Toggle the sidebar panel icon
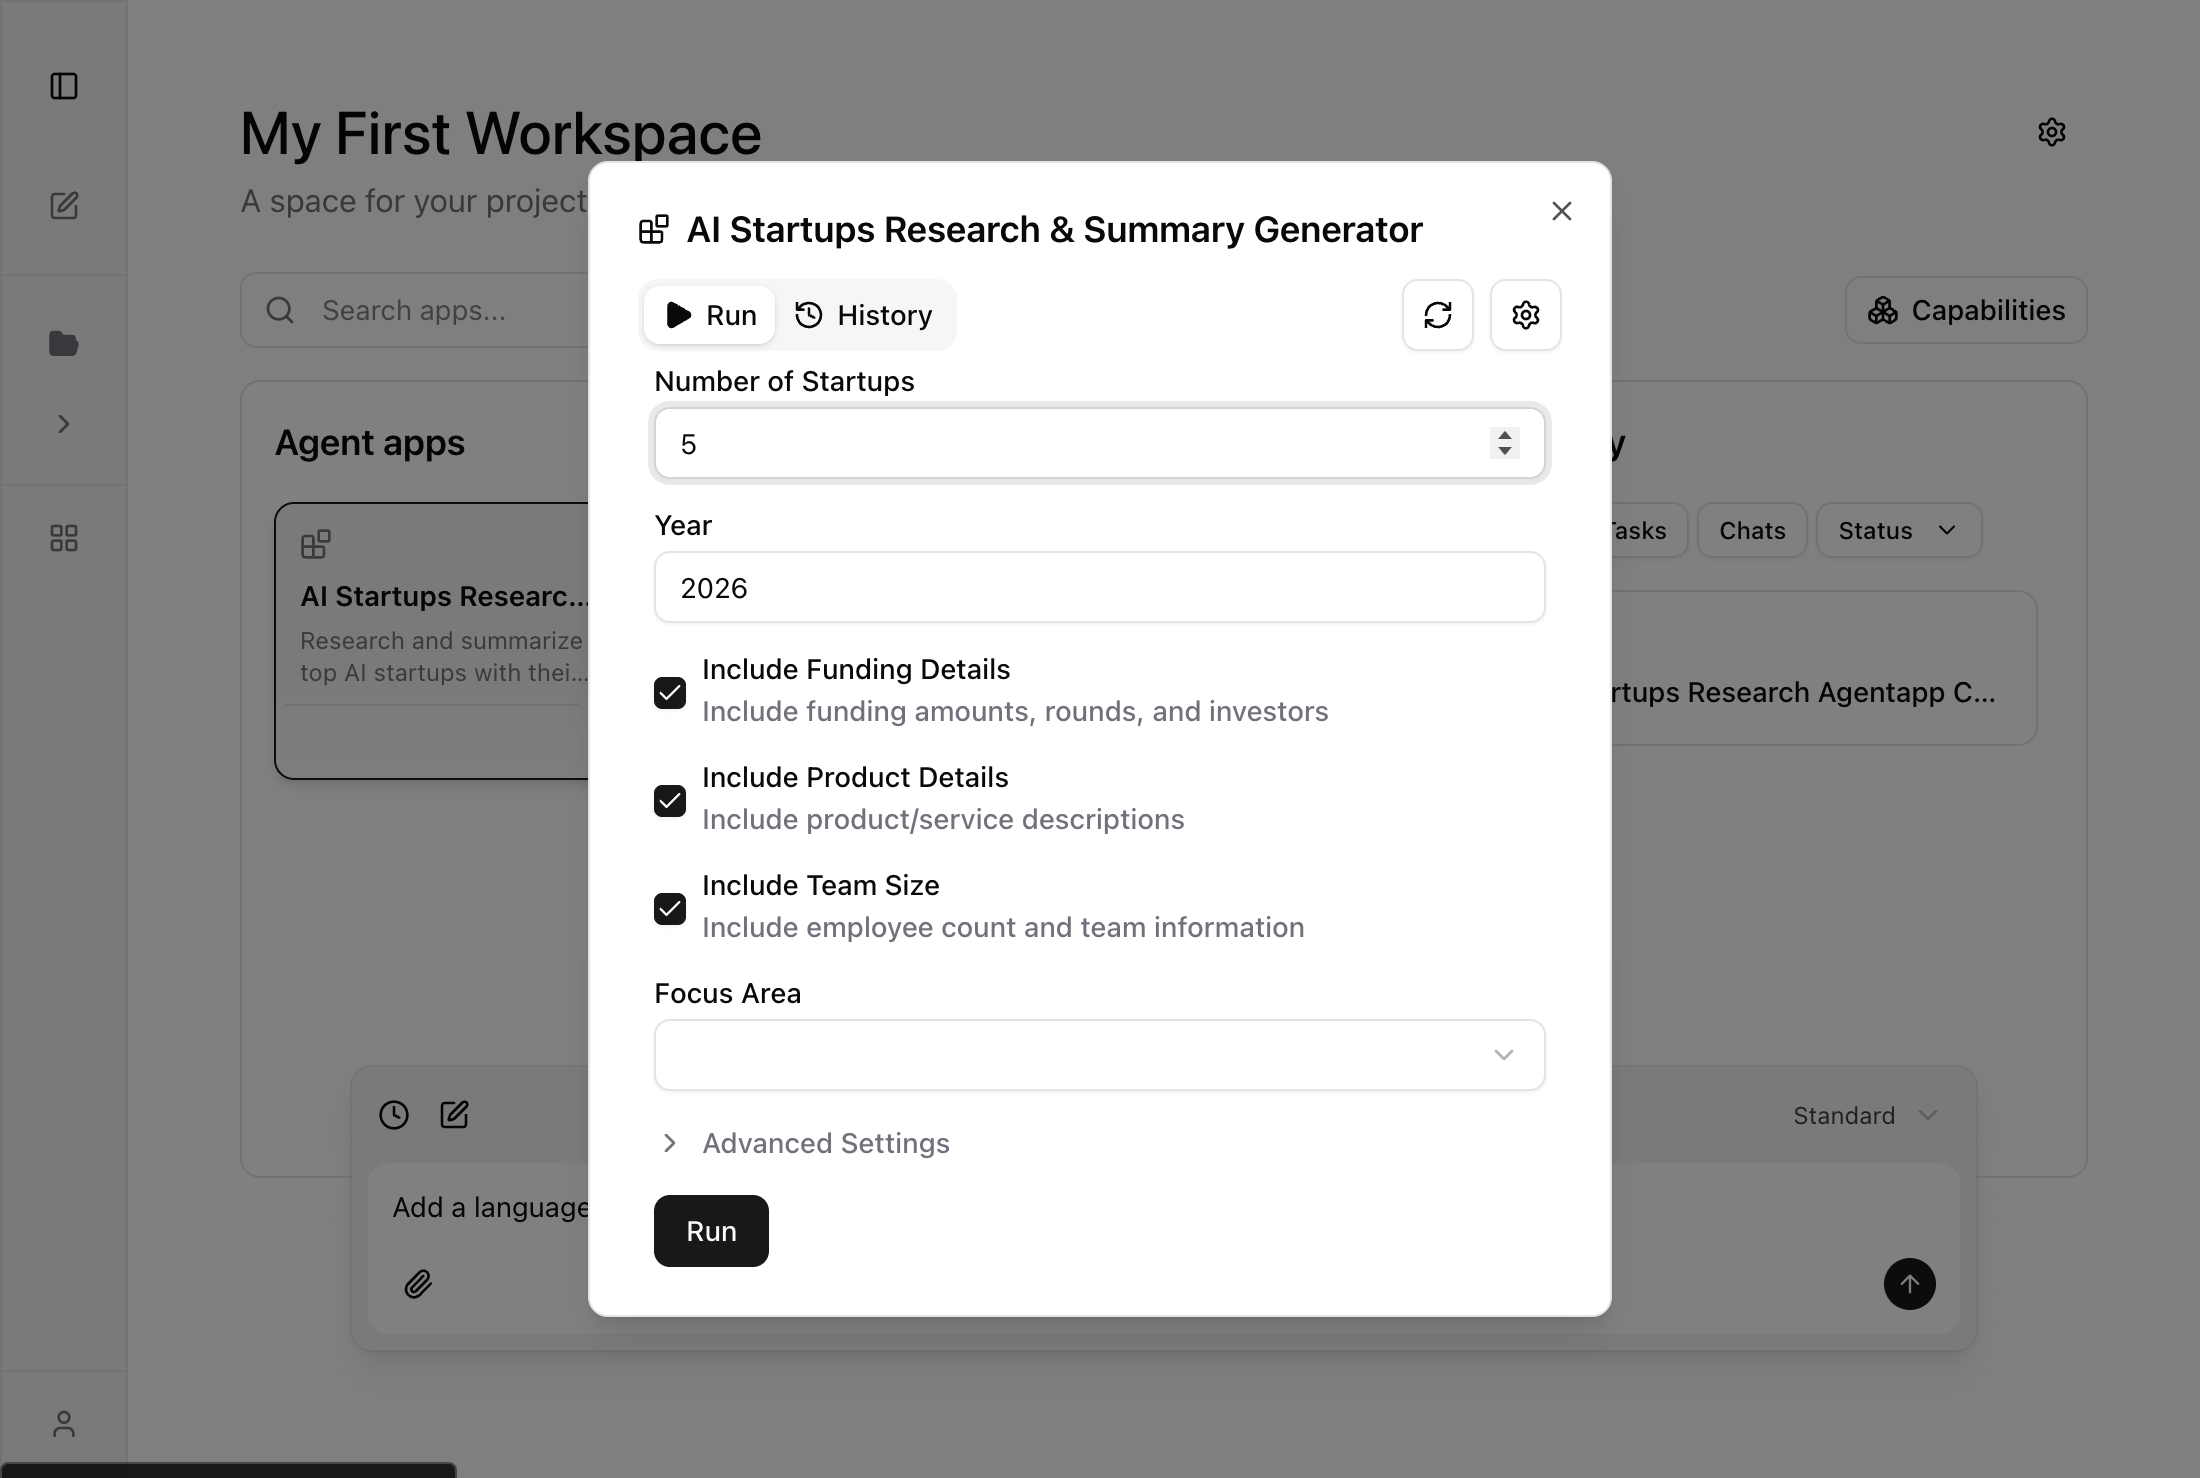 click(x=64, y=87)
